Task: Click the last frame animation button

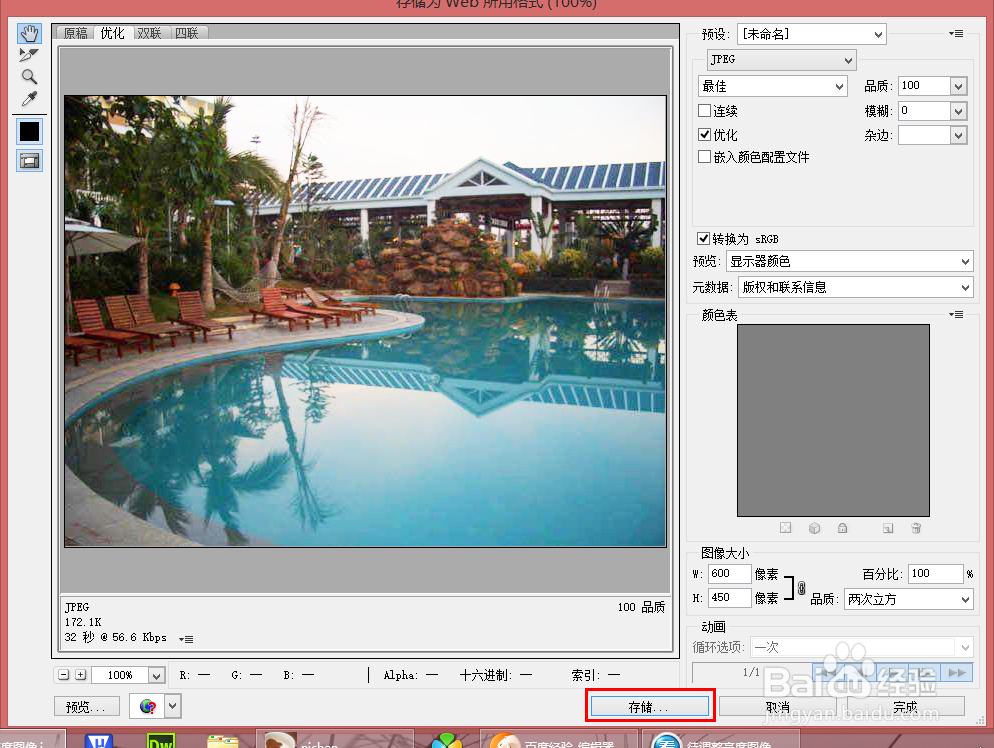Action: [x=957, y=673]
